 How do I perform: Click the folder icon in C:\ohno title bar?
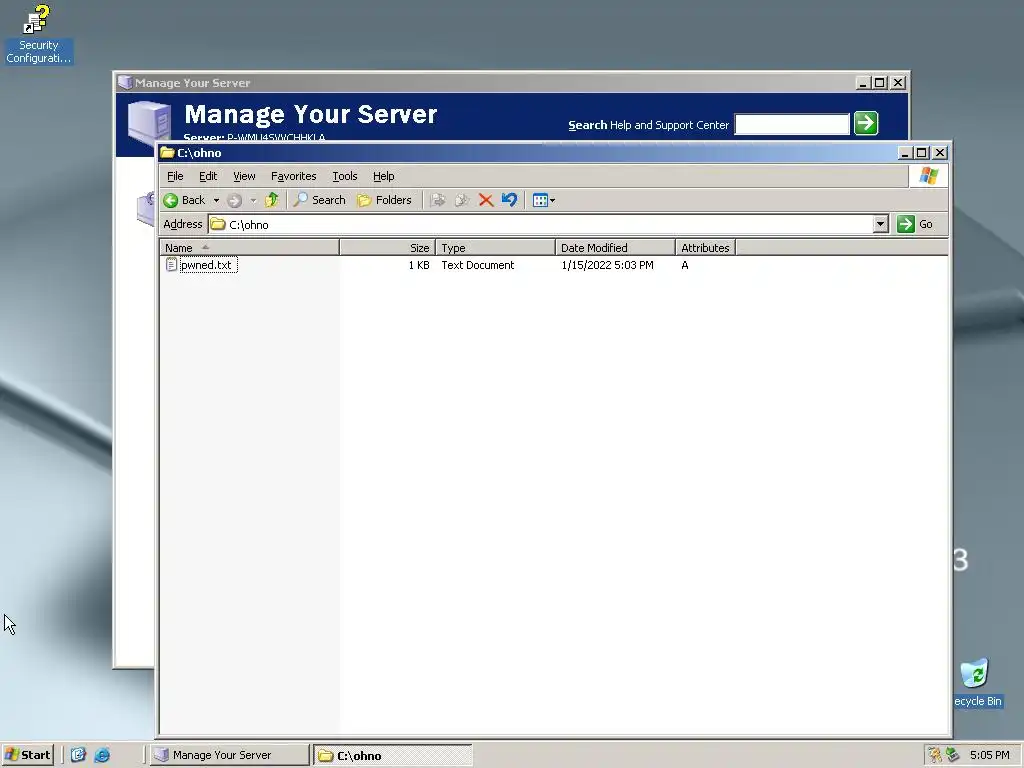(168, 153)
